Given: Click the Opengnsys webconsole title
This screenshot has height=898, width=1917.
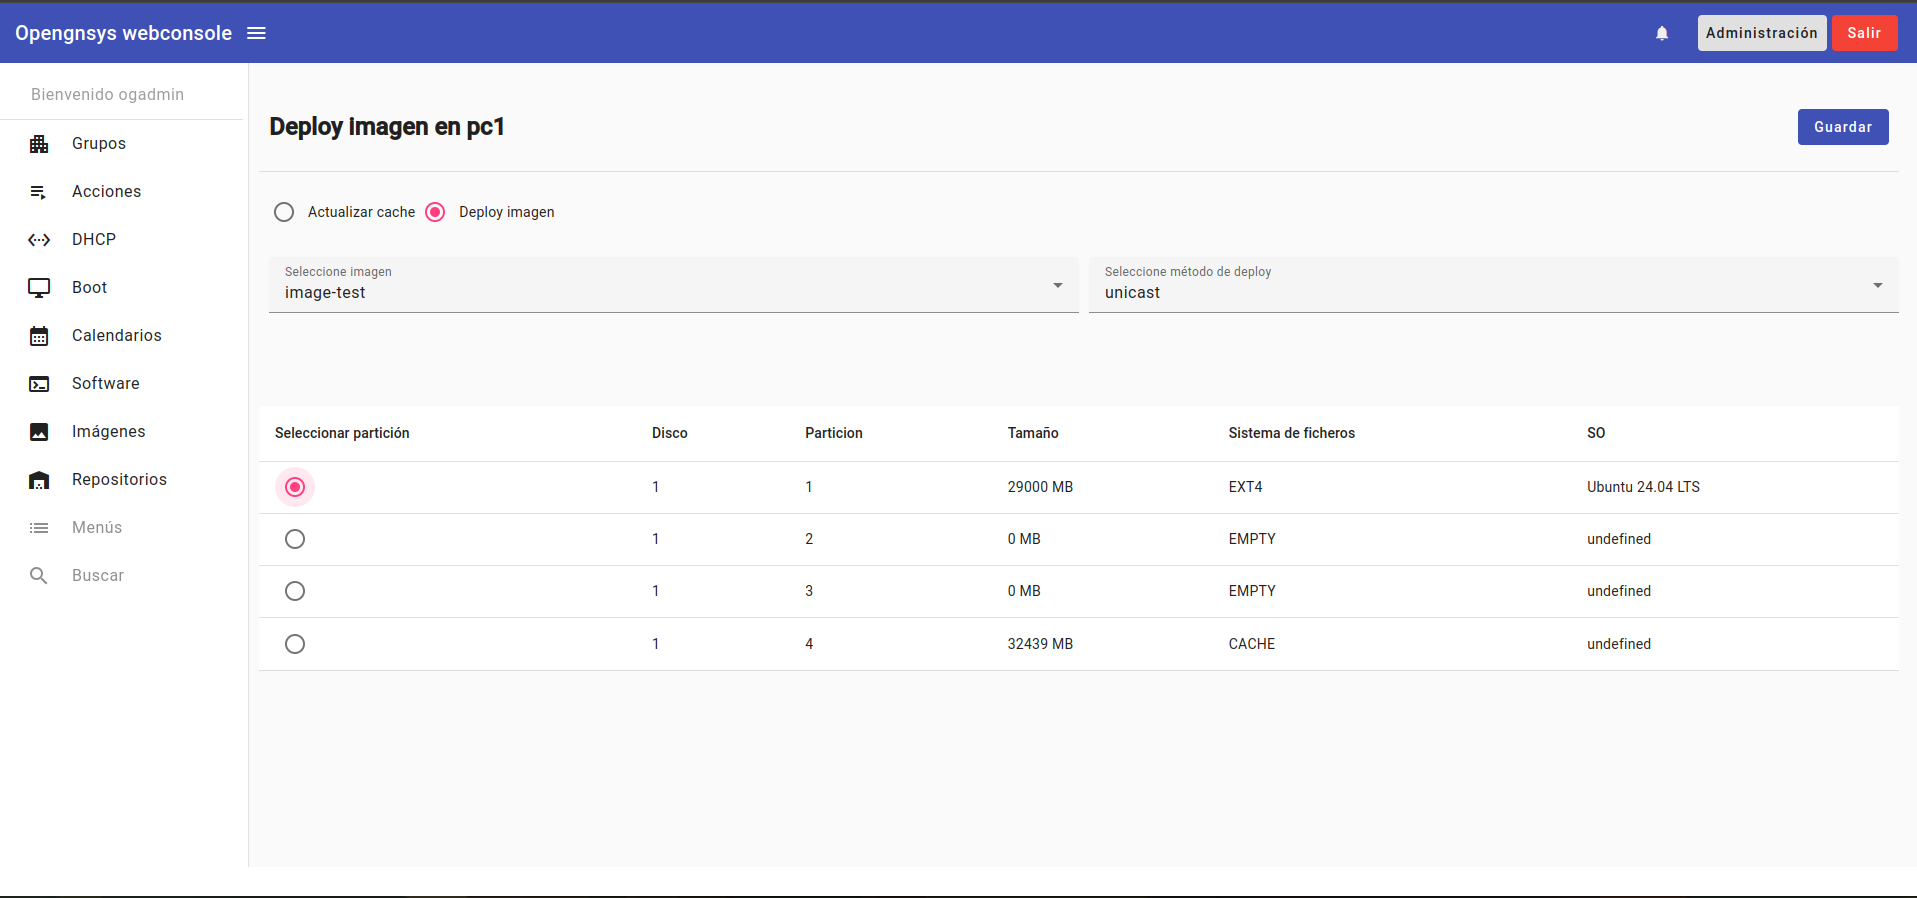Looking at the screenshot, I should [123, 33].
